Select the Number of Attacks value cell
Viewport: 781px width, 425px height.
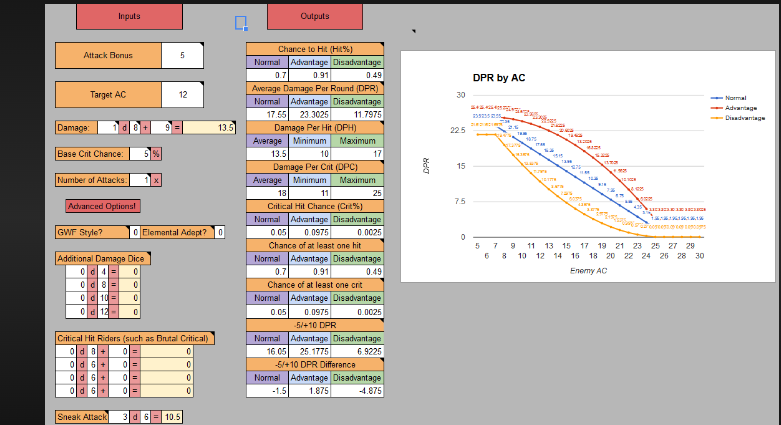click(x=146, y=179)
